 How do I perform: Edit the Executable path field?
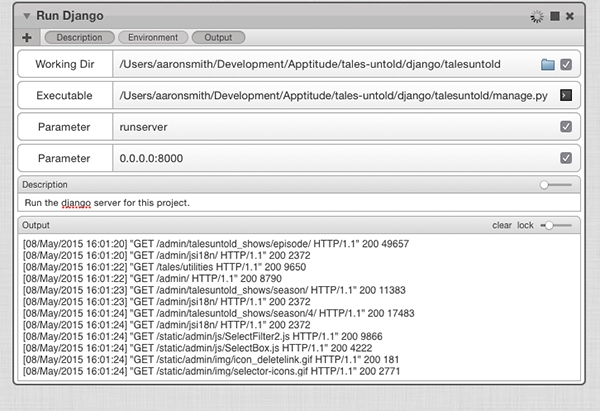(335, 95)
